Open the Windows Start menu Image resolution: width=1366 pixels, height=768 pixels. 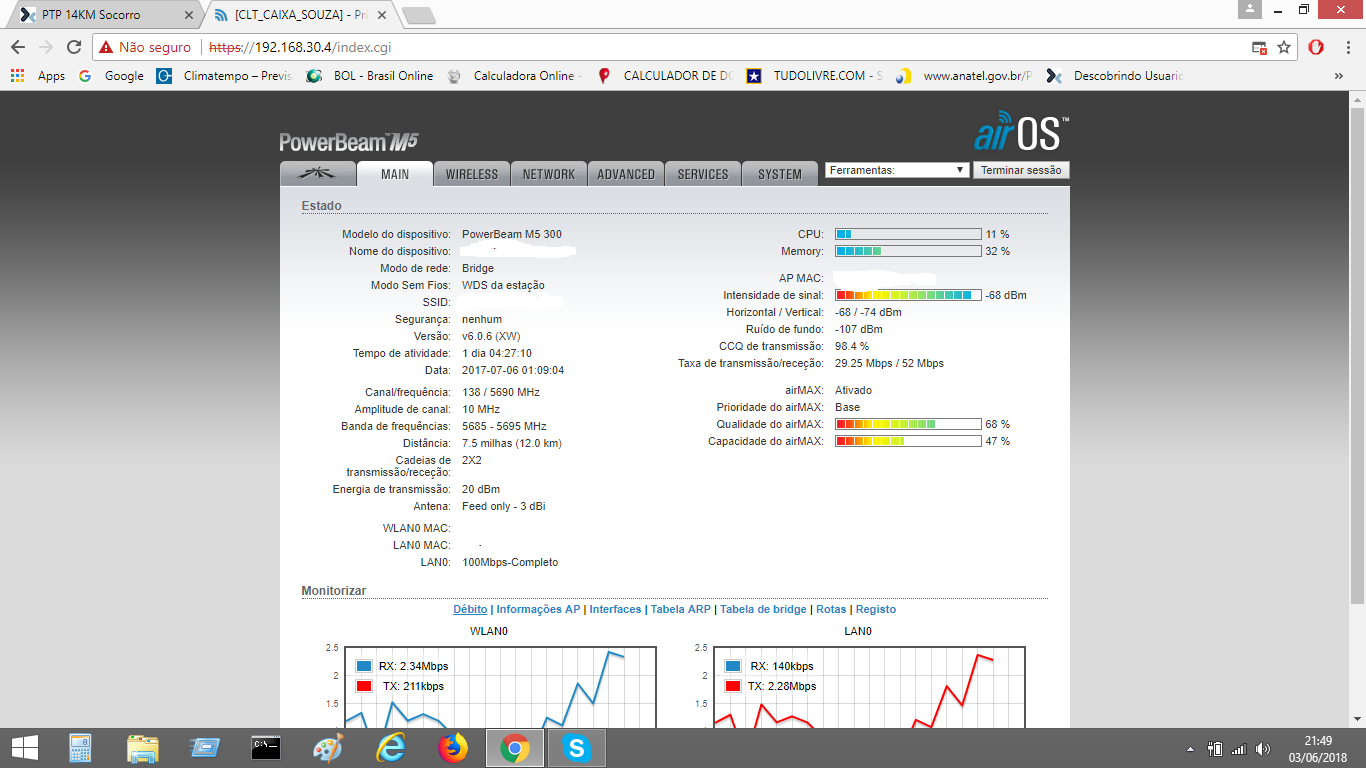[x=24, y=747]
